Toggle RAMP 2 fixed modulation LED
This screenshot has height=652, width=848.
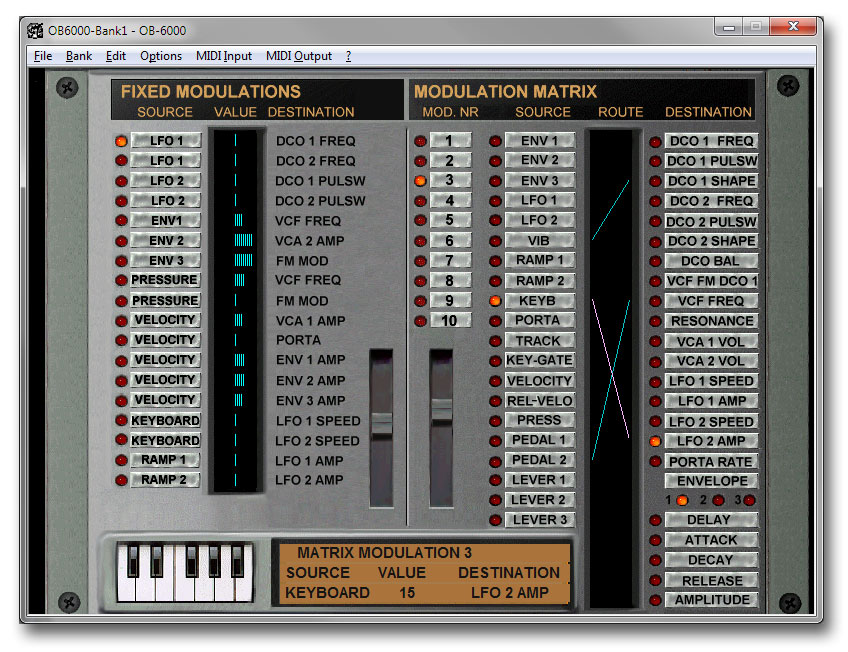[x=121, y=480]
